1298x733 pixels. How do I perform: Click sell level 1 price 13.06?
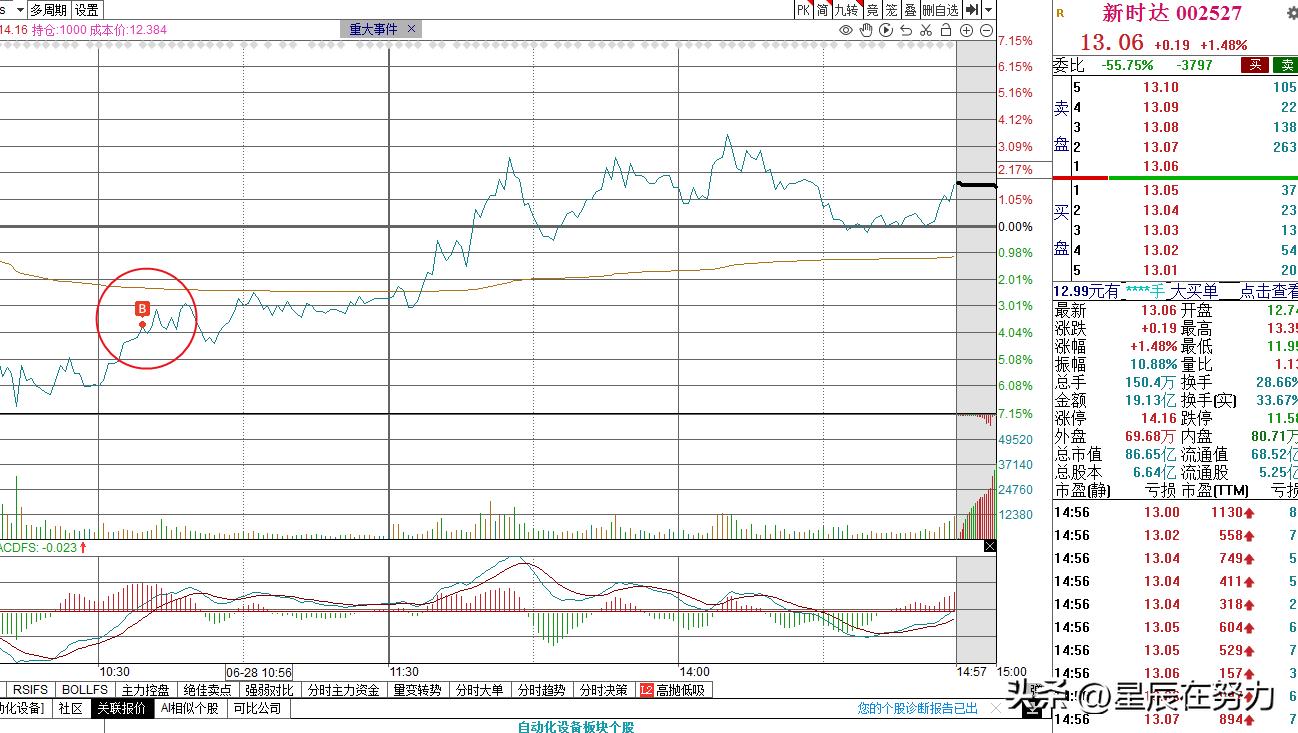[1160, 166]
